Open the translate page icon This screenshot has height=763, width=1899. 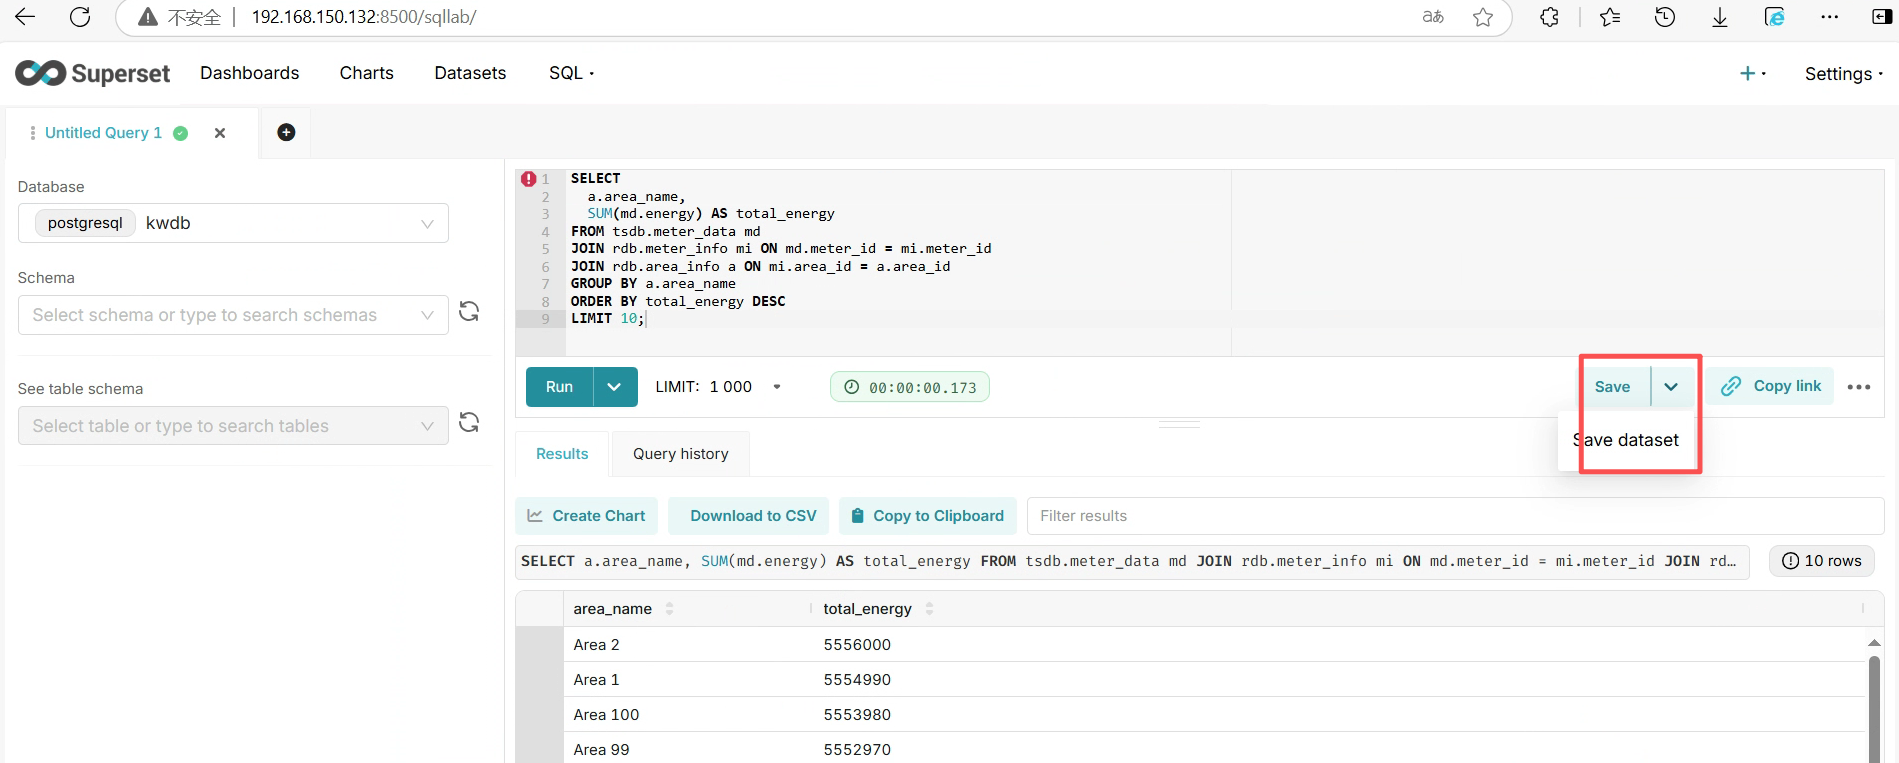[1433, 17]
